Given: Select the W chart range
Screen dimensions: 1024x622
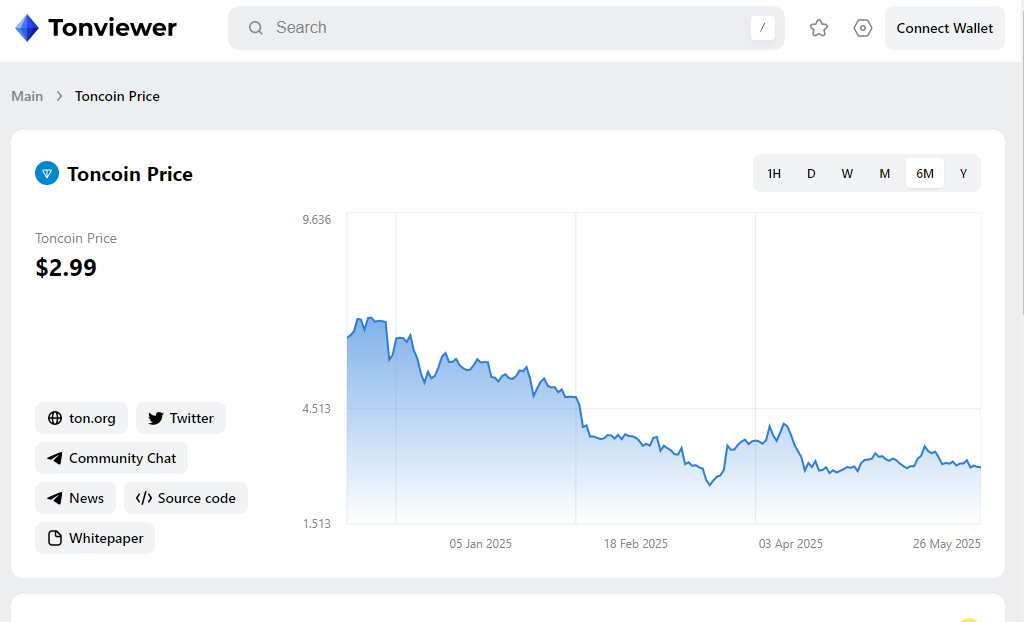Looking at the screenshot, I should pyautogui.click(x=847, y=173).
